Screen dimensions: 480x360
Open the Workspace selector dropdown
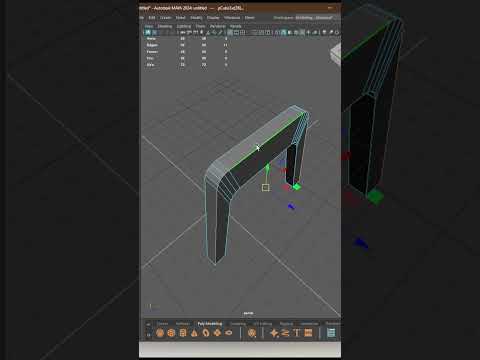tap(314, 18)
